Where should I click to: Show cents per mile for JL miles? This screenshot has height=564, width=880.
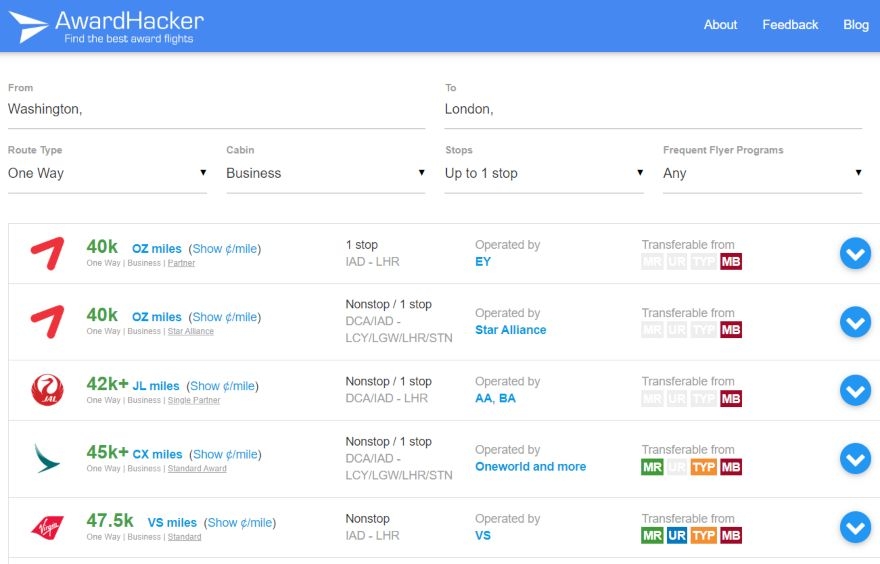point(222,386)
